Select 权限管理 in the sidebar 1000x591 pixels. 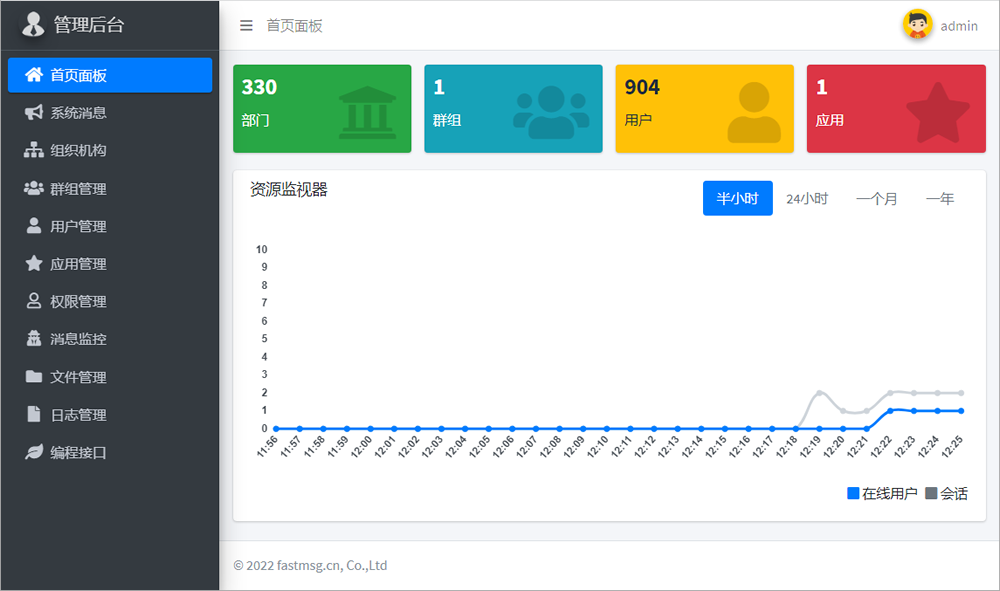pyautogui.click(x=110, y=301)
